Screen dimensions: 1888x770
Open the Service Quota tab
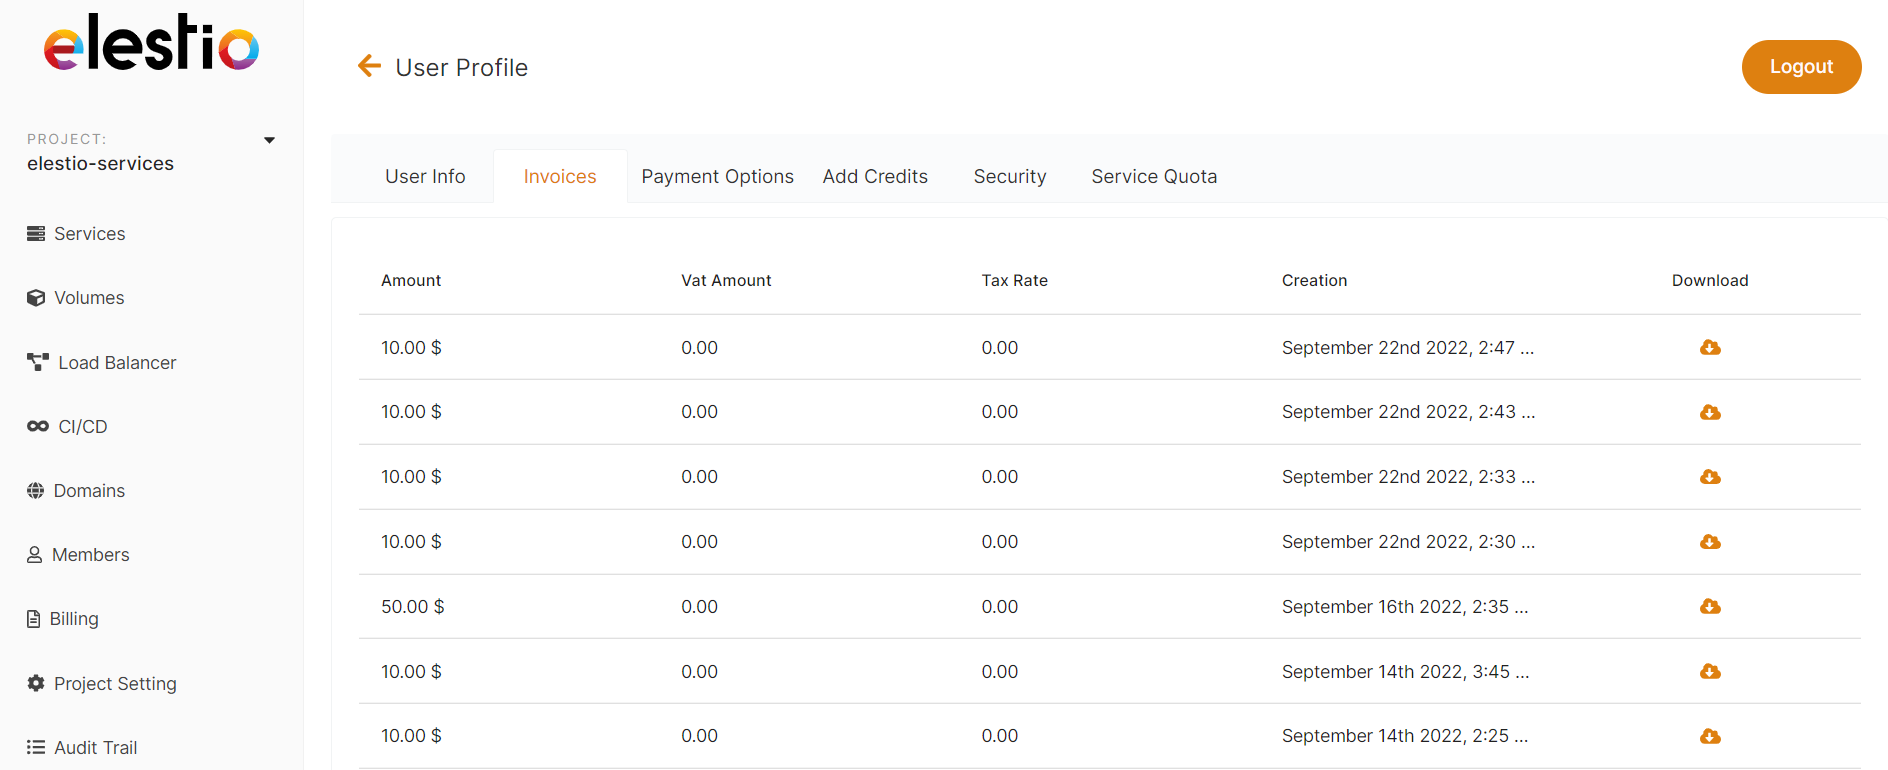pos(1154,177)
